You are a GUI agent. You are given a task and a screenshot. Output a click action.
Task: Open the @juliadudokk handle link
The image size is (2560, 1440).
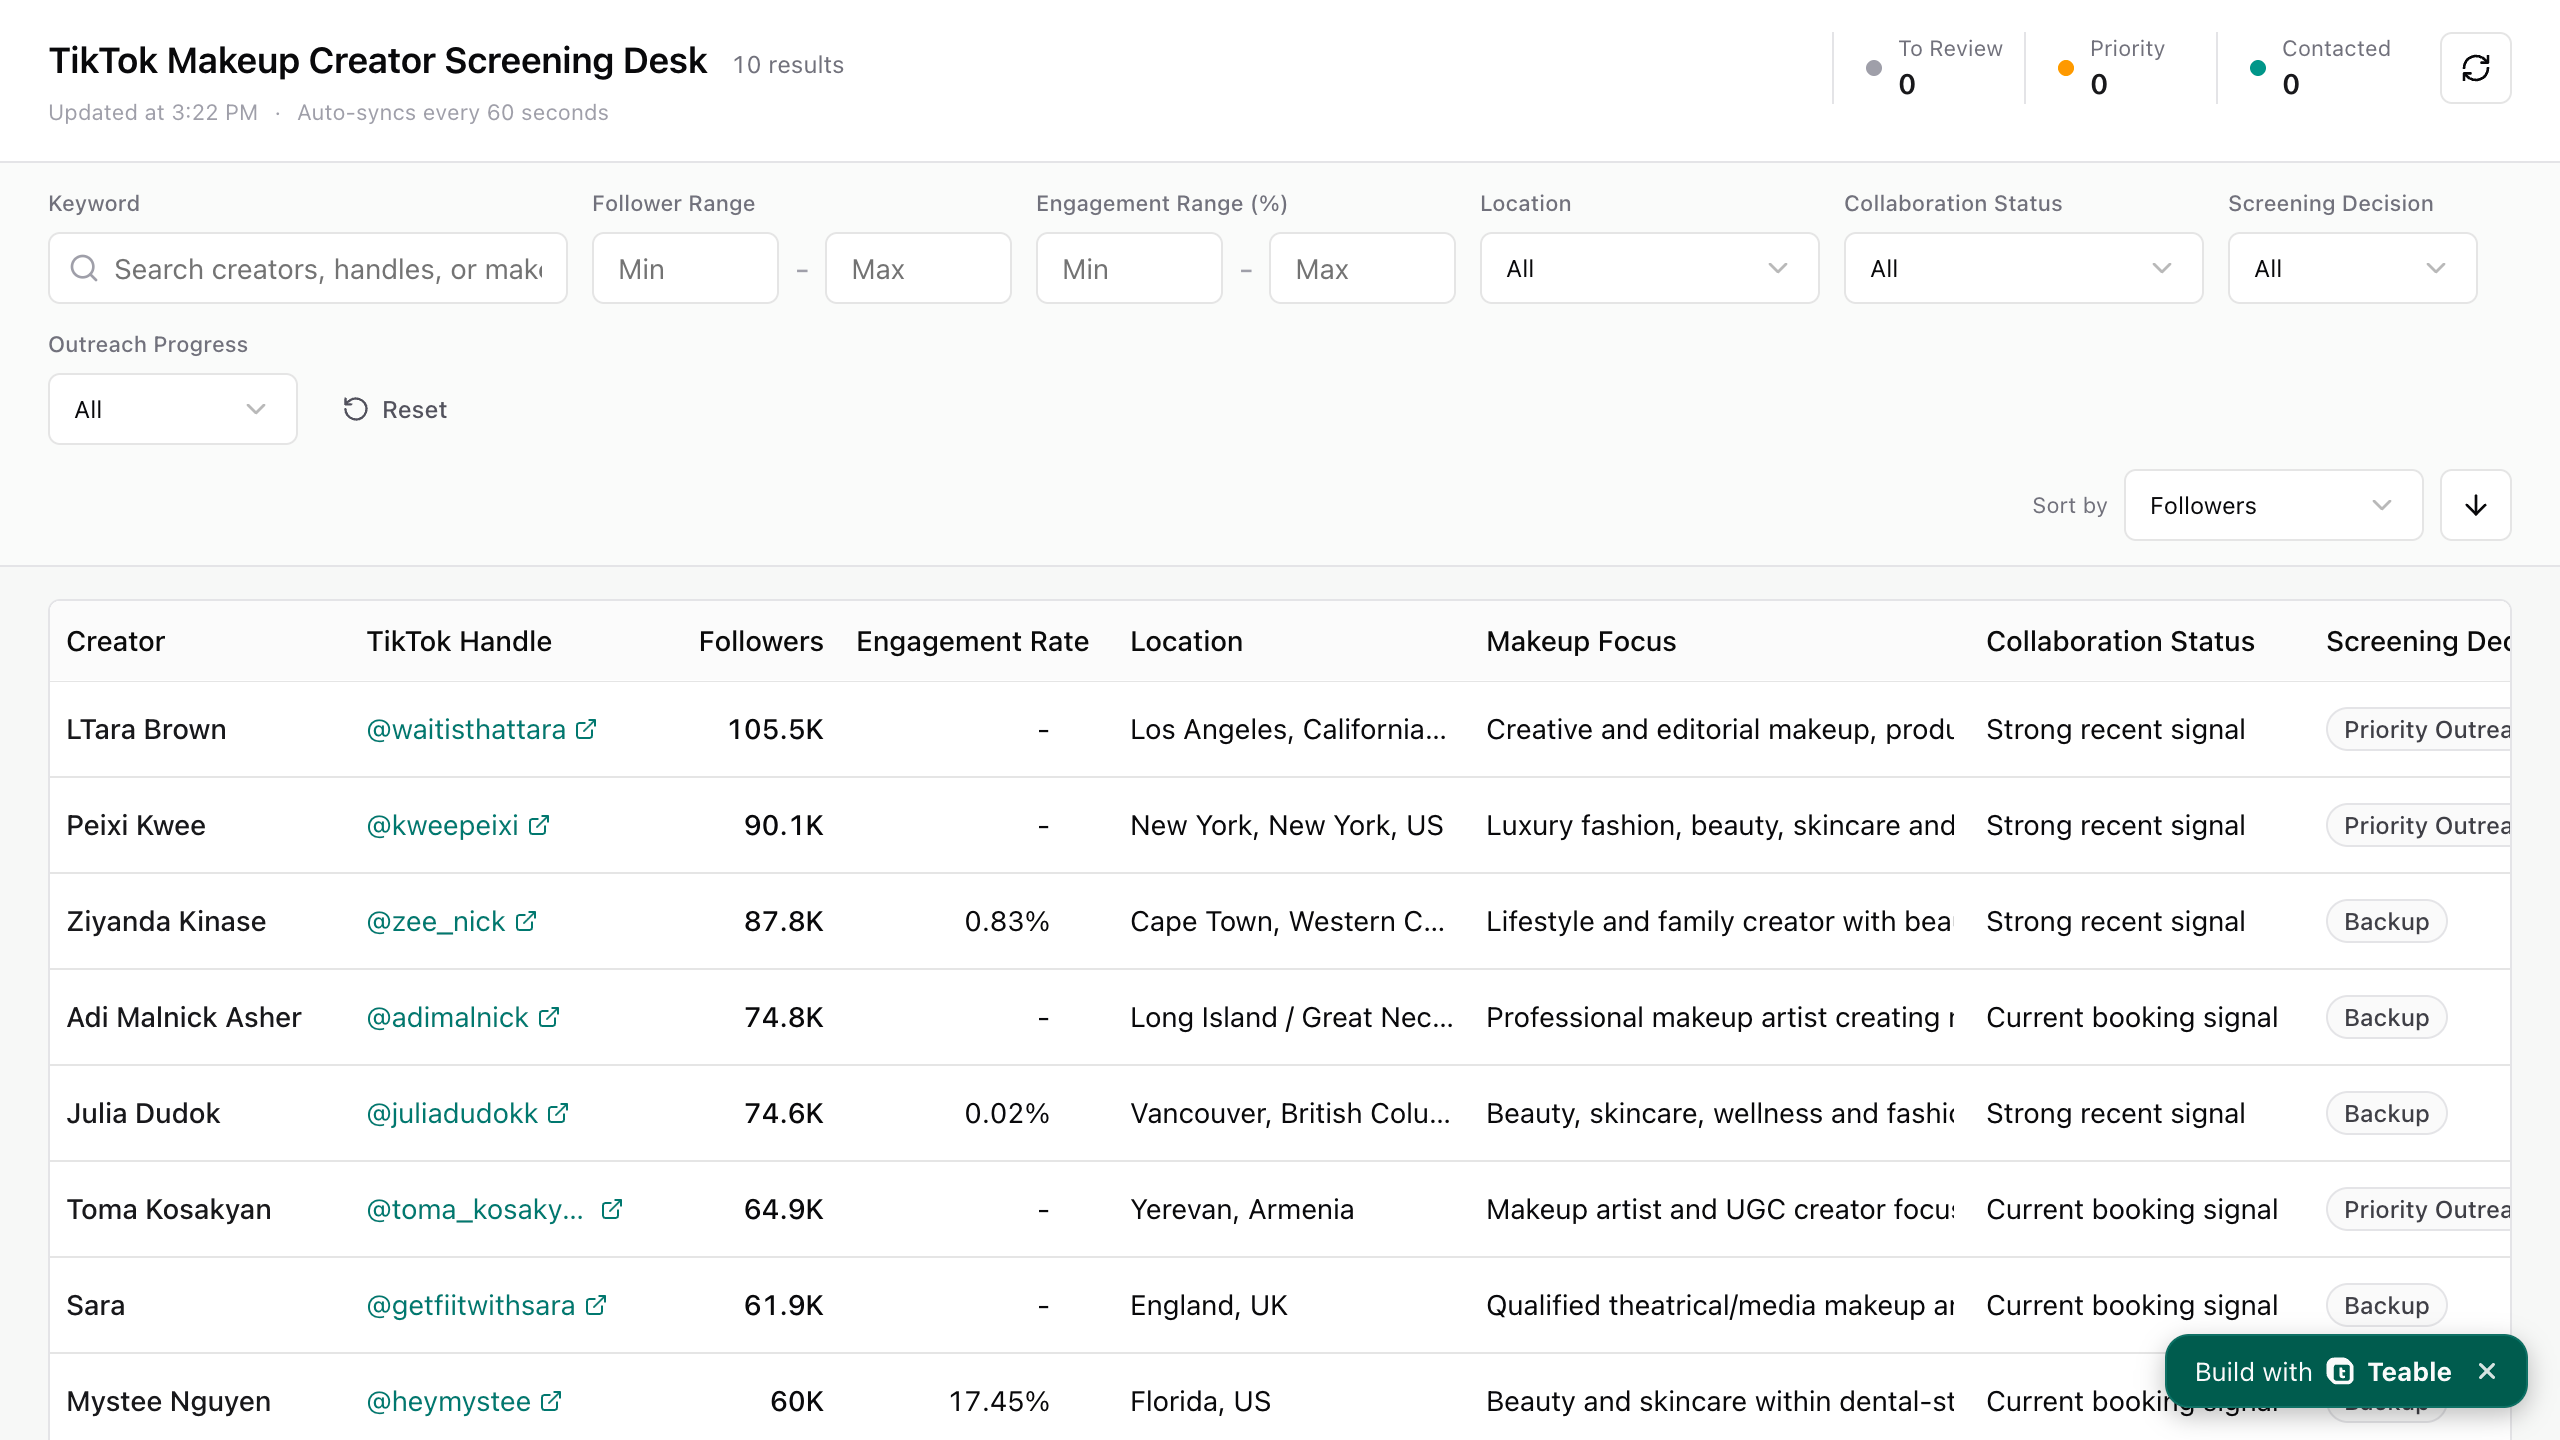452,1113
